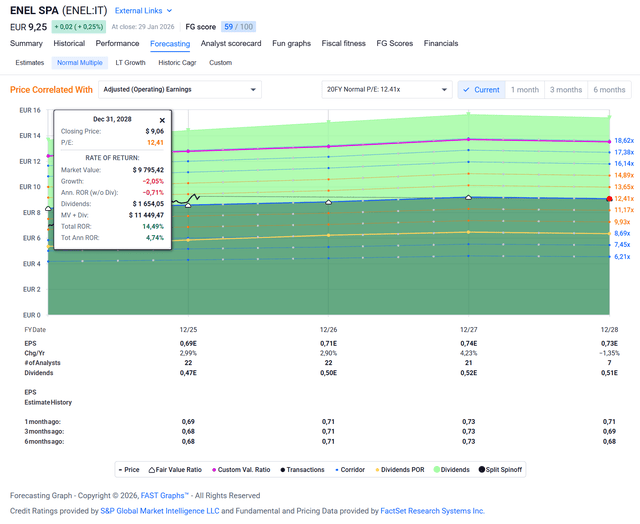Screen dimensions: 640x524
Task: Toggle the Corridor legend entry
Action: (x=350, y=470)
